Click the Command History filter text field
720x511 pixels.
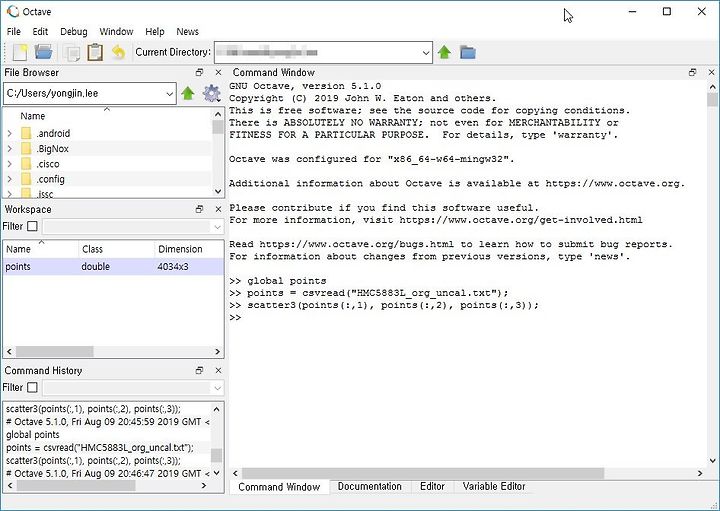click(127, 388)
